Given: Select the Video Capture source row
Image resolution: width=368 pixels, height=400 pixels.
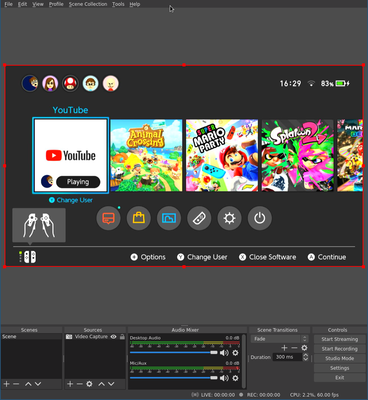Looking at the screenshot, I should 95,337.
